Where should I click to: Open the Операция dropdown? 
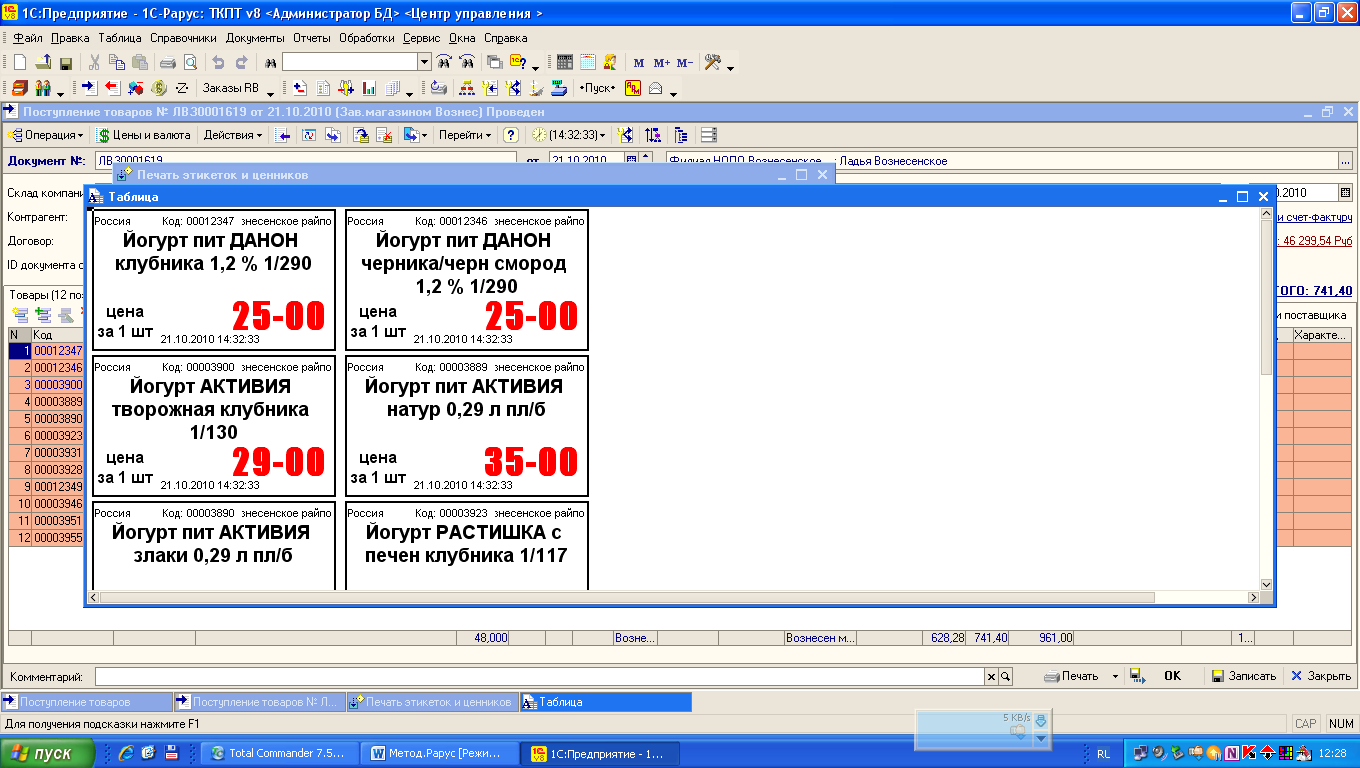pyautogui.click(x=46, y=135)
